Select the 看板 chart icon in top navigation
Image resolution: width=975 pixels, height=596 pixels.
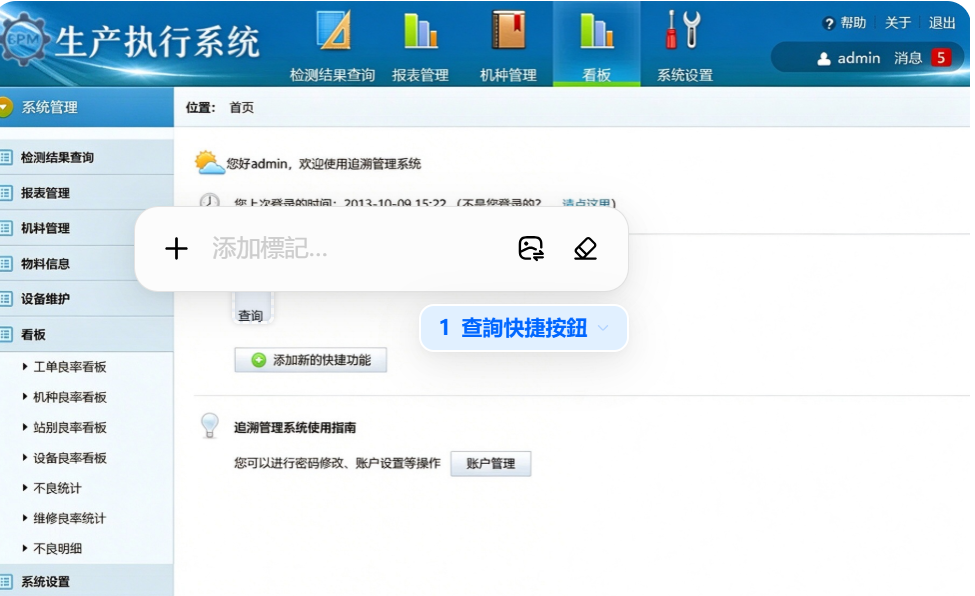[x=597, y=30]
